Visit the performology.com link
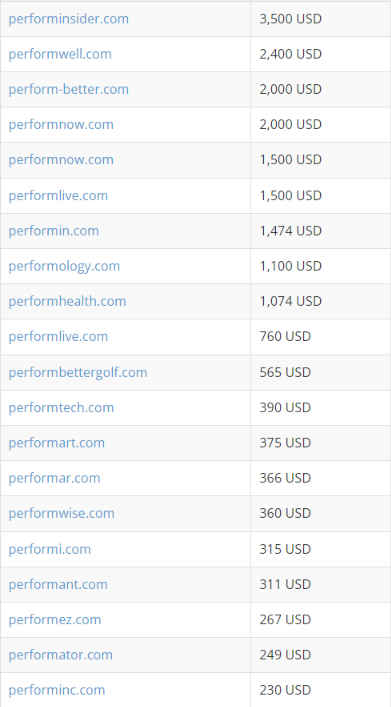Screen dimensions: 391x707 [64, 266]
